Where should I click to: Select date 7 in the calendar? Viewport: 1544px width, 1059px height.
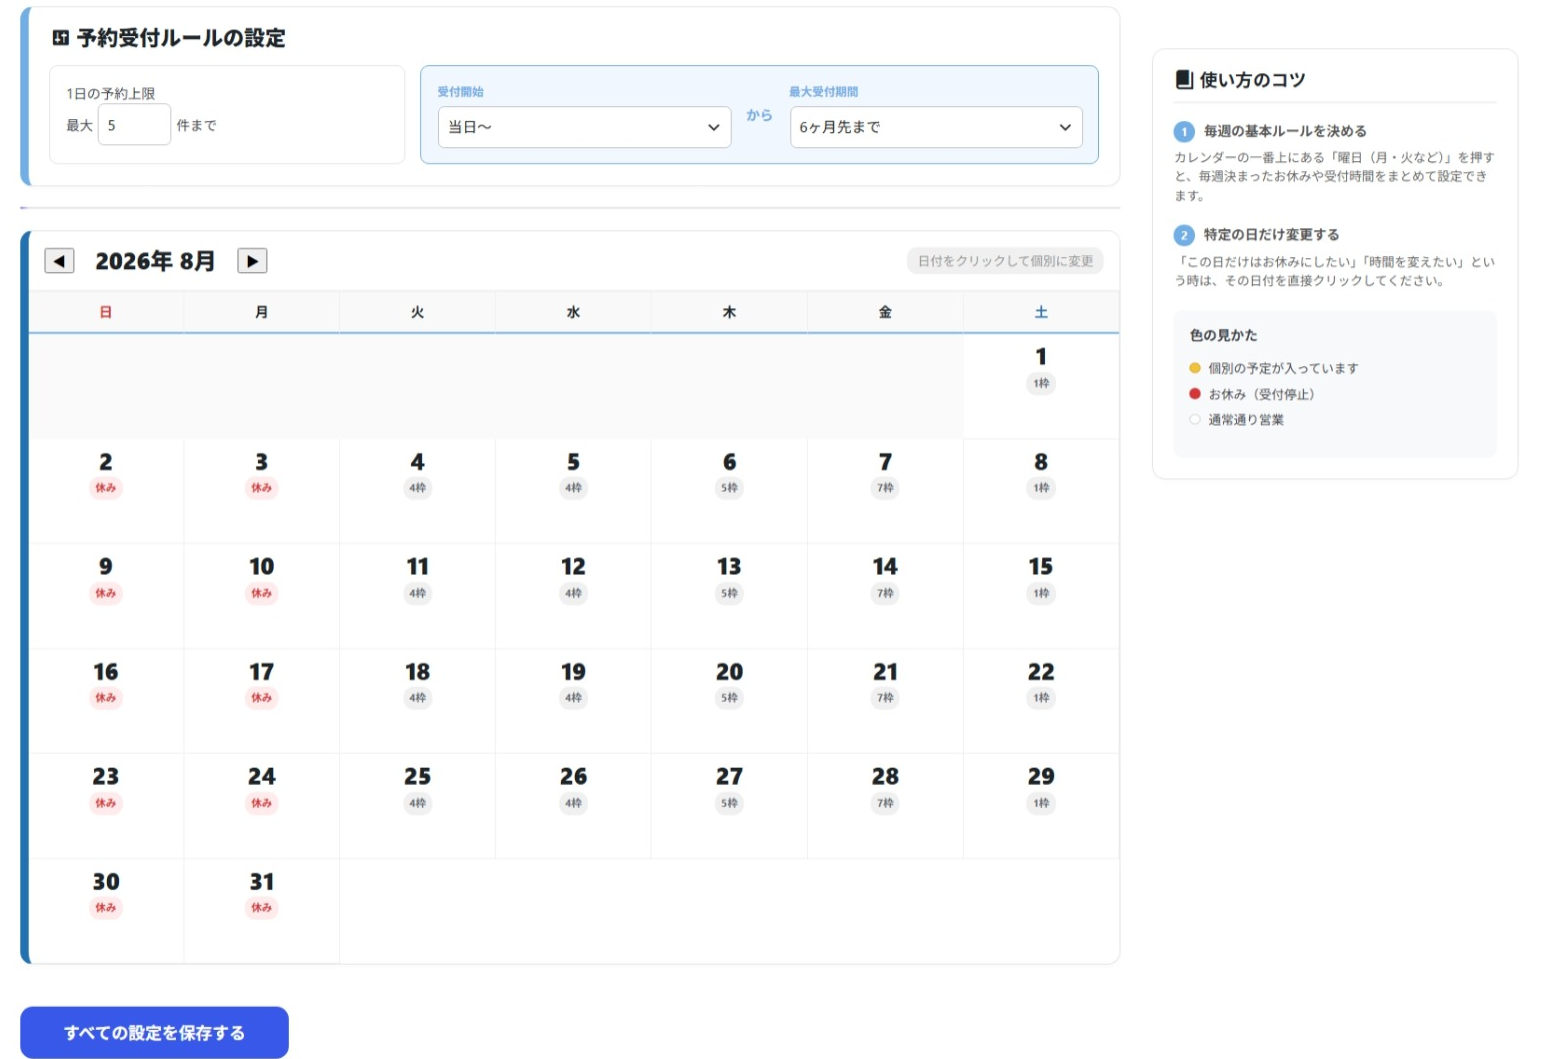click(x=886, y=491)
